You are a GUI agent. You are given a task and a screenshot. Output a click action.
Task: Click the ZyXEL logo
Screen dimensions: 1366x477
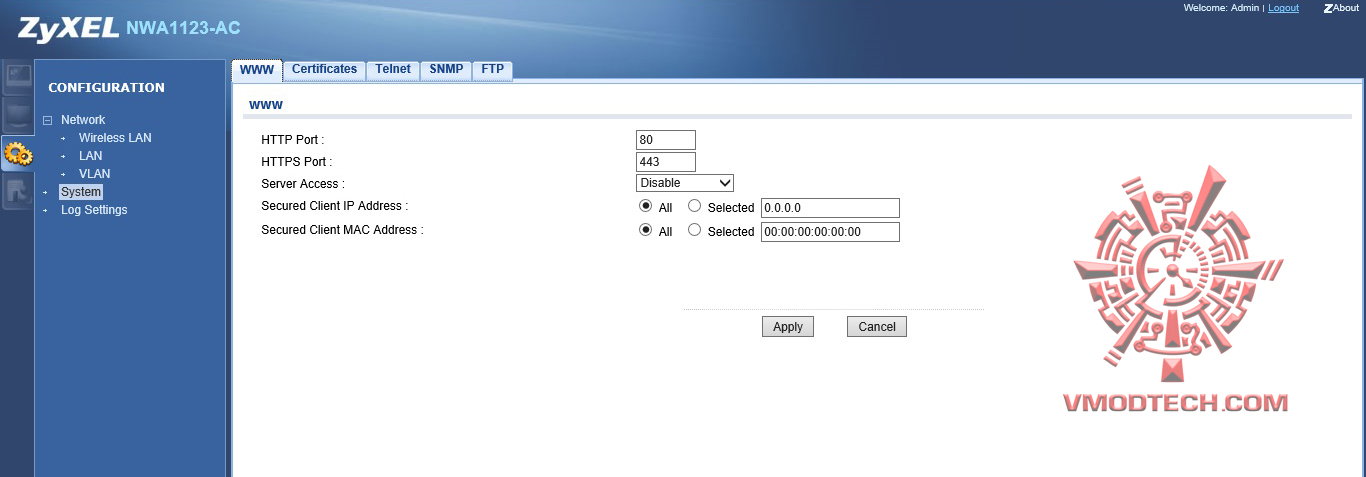pyautogui.click(x=69, y=28)
